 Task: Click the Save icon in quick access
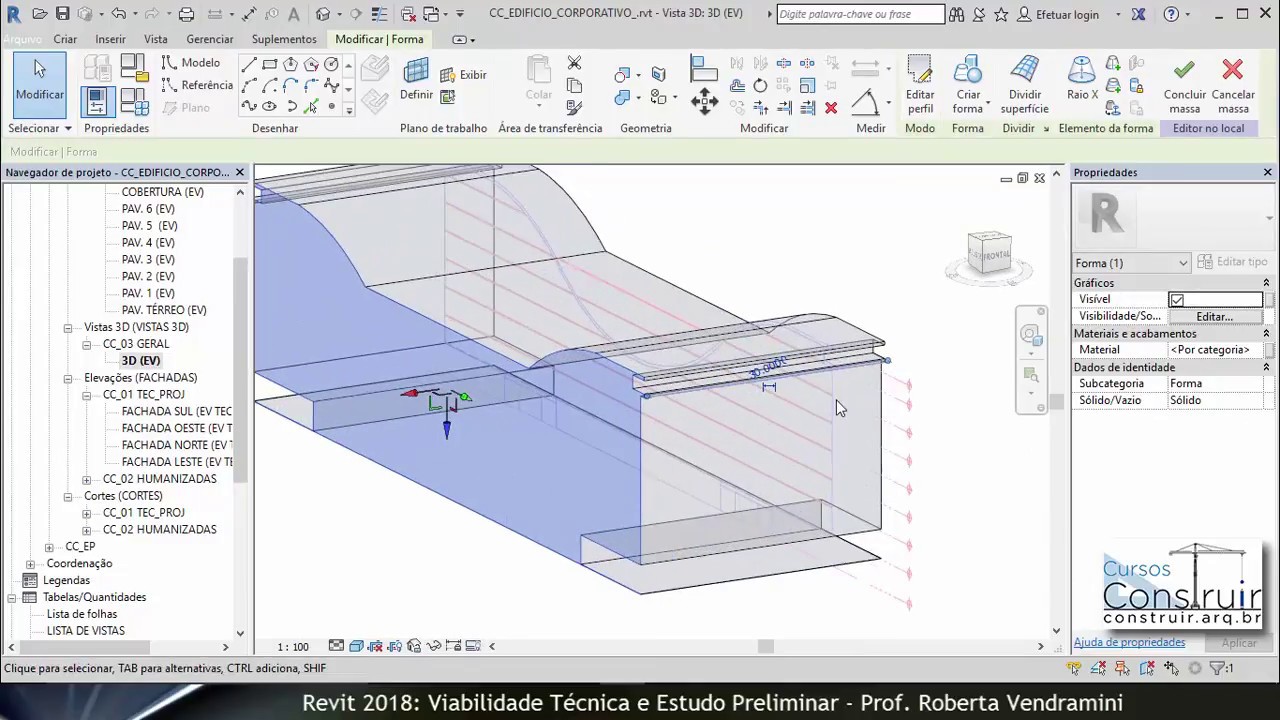pos(62,14)
